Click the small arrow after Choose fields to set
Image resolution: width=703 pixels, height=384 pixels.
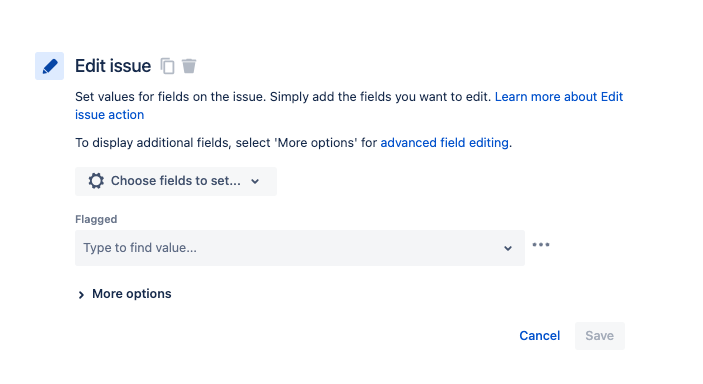click(255, 181)
